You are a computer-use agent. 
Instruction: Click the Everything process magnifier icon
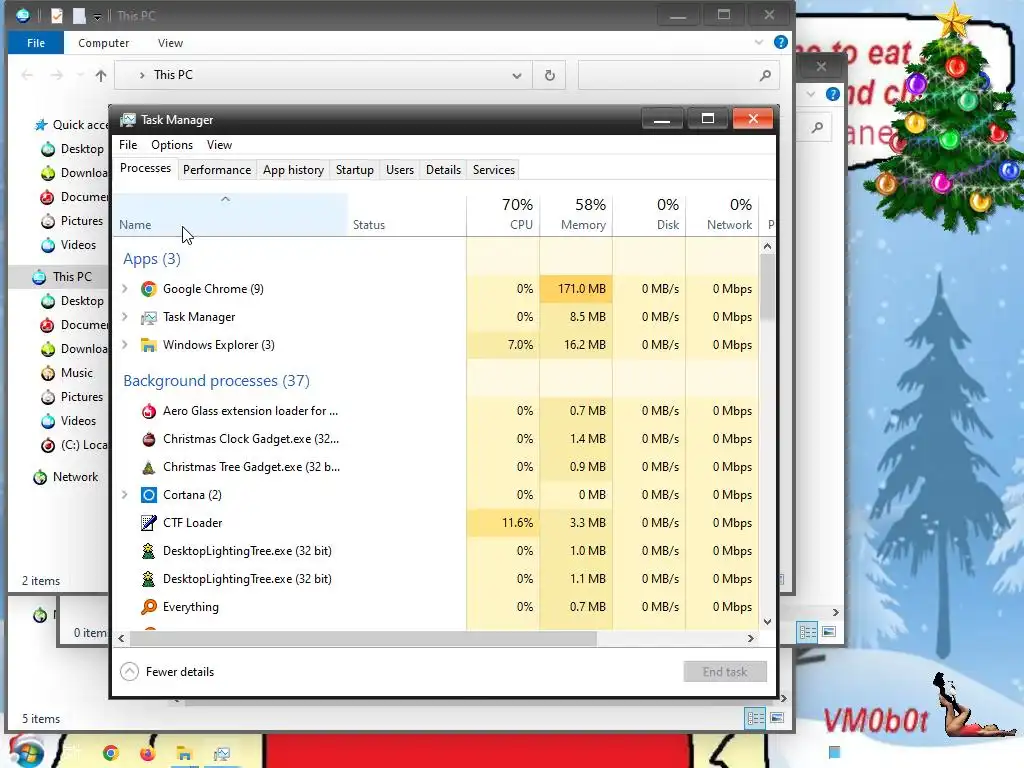(149, 607)
